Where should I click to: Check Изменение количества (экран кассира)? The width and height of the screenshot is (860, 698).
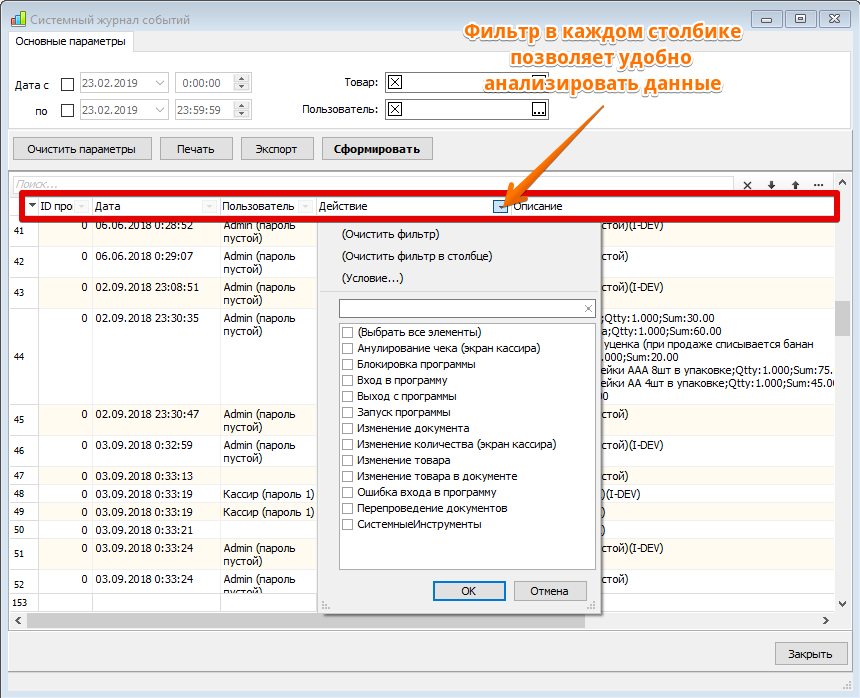point(347,445)
